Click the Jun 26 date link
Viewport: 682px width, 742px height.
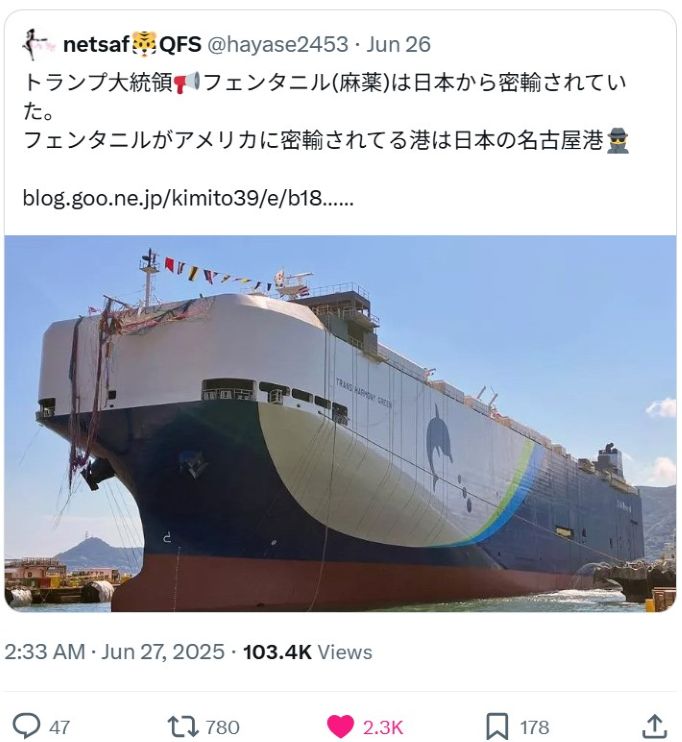pos(399,44)
